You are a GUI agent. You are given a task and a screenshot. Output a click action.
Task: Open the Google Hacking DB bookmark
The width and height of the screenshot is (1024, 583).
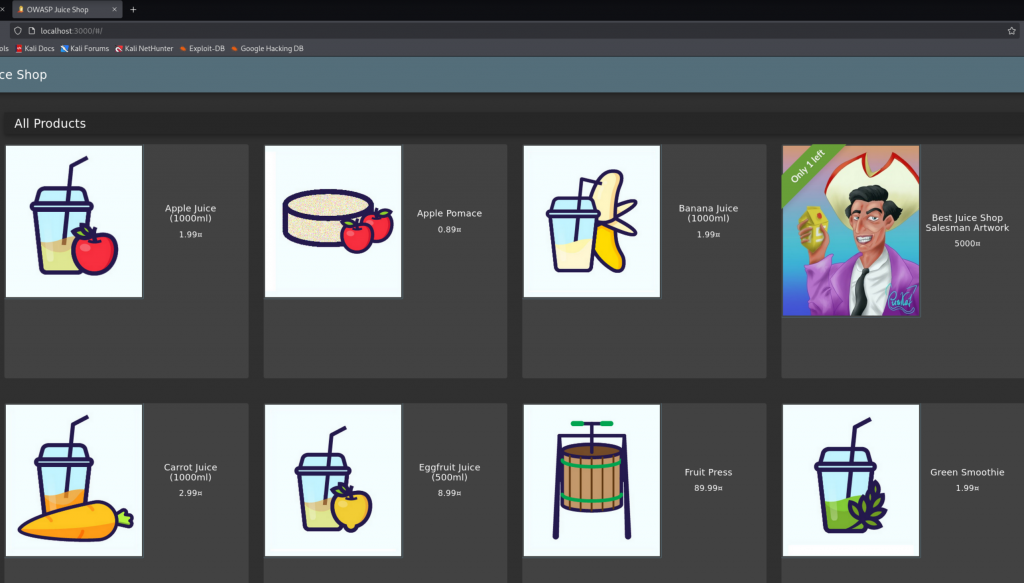[267, 48]
